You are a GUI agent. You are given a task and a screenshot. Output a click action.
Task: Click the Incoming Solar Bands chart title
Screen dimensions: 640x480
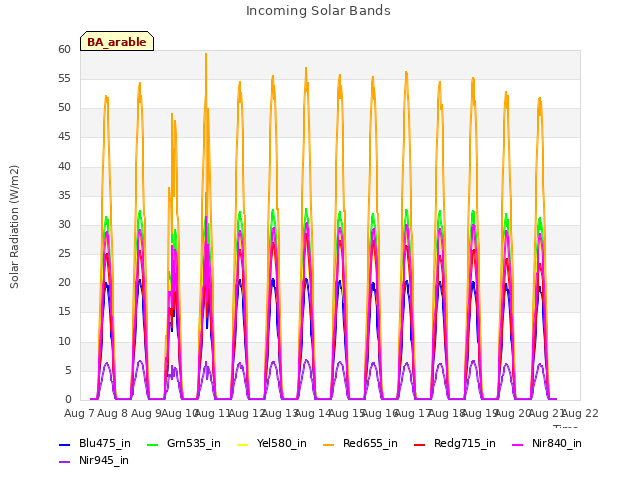[x=318, y=11]
